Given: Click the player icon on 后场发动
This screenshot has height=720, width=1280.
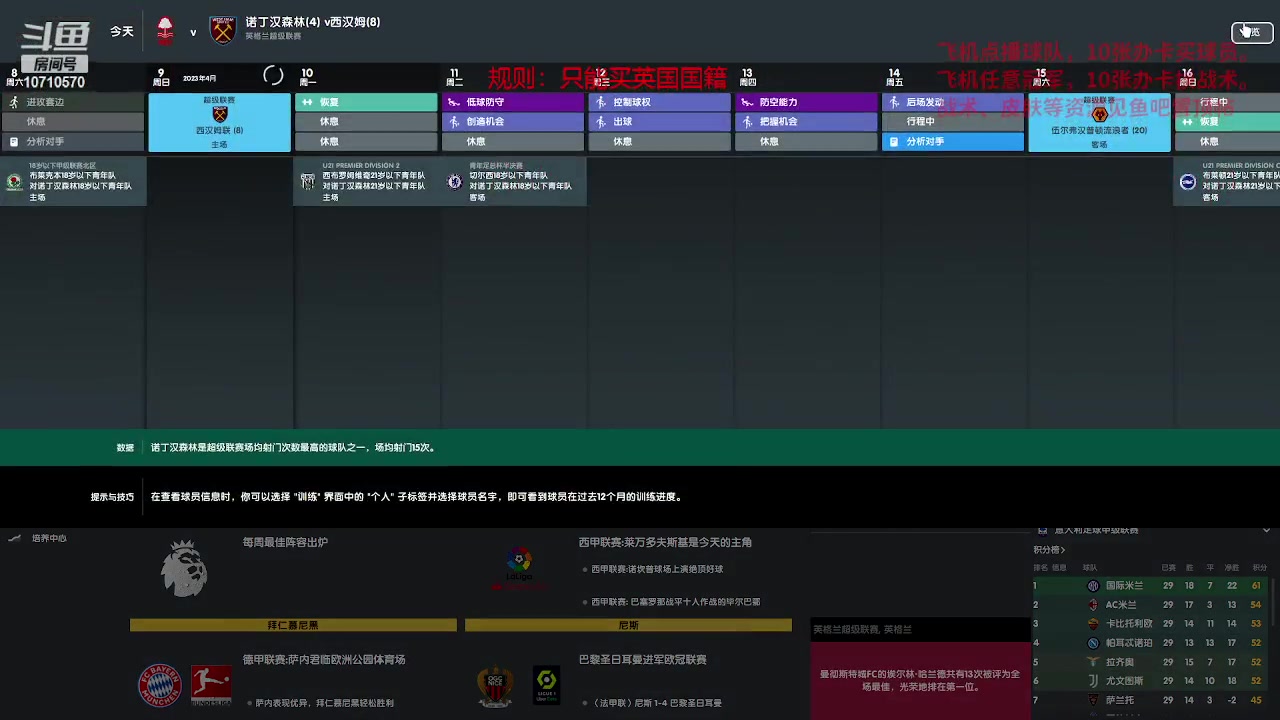Looking at the screenshot, I should (x=894, y=102).
